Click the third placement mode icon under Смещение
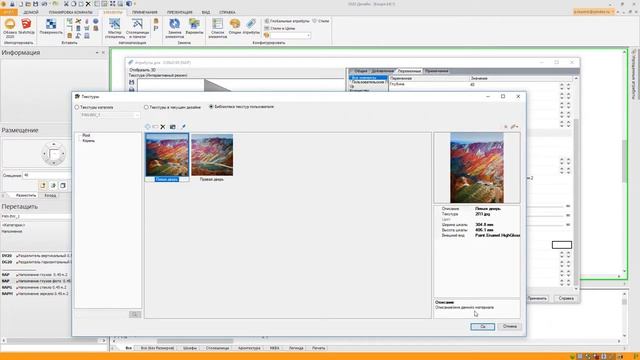Screen dimensions: 640x360 [63, 185]
